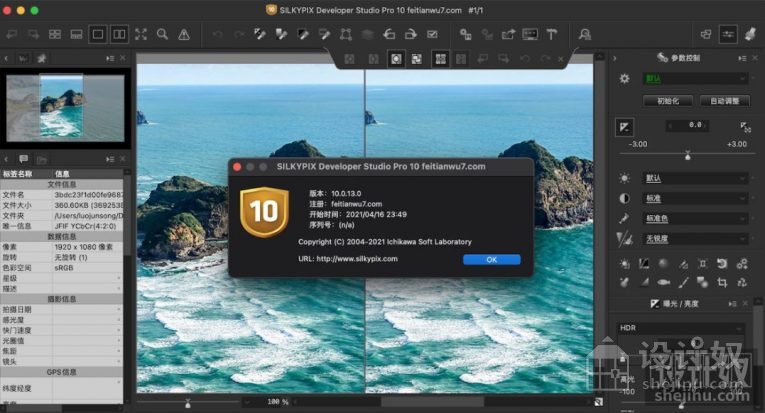Viewport: 765px width, 413px height.
Task: Open the fish-shaped lens correction icon
Action: pyautogui.click(x=664, y=282)
